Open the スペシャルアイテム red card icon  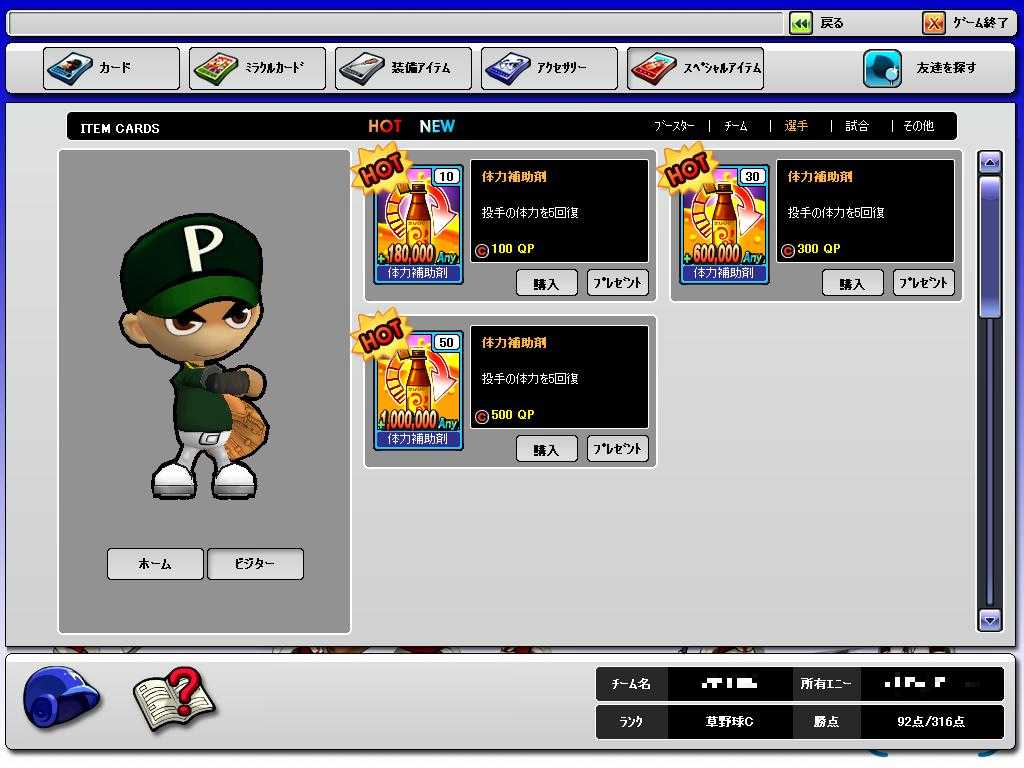[654, 68]
